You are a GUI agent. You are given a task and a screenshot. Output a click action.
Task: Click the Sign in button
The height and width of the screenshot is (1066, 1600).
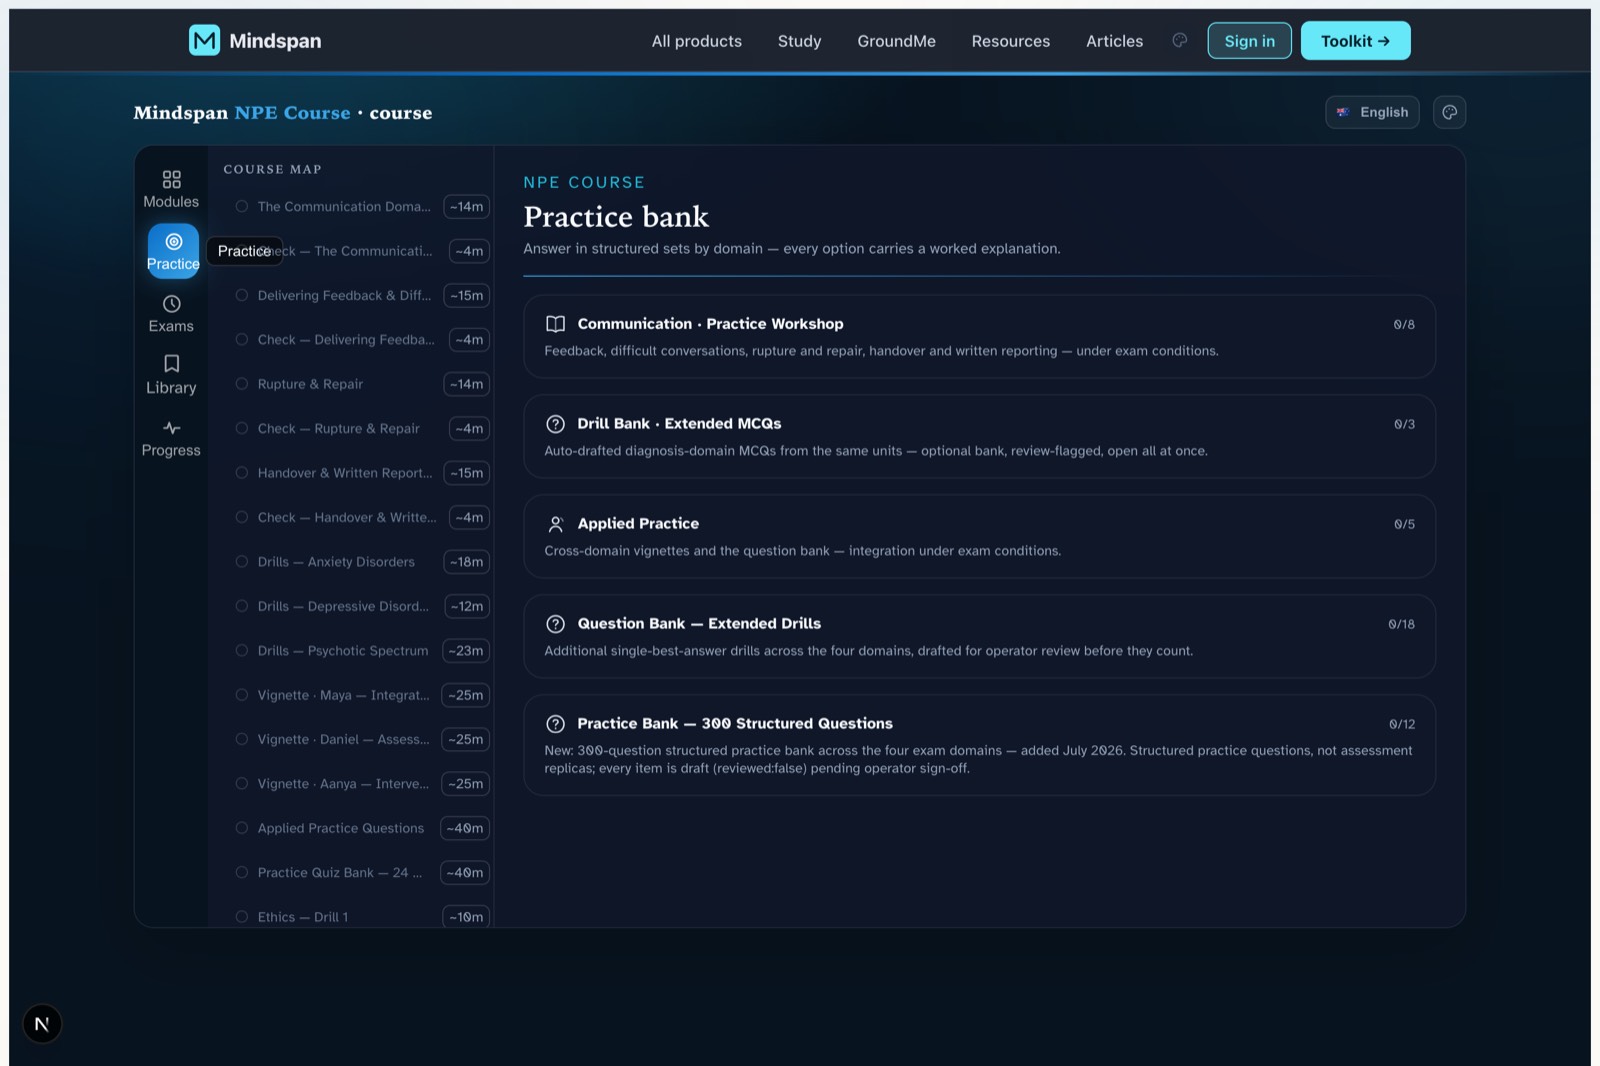[1250, 41]
